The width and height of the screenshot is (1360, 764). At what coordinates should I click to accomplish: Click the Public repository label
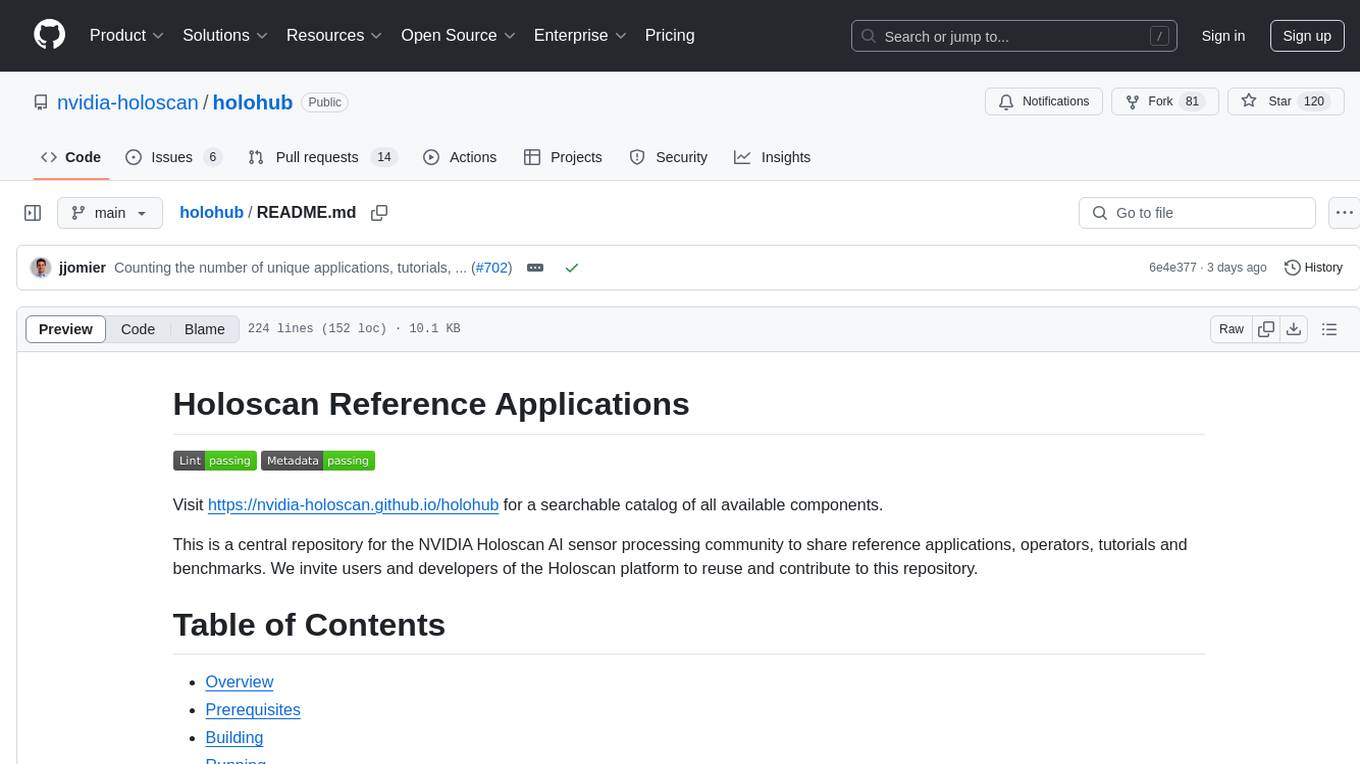point(324,102)
